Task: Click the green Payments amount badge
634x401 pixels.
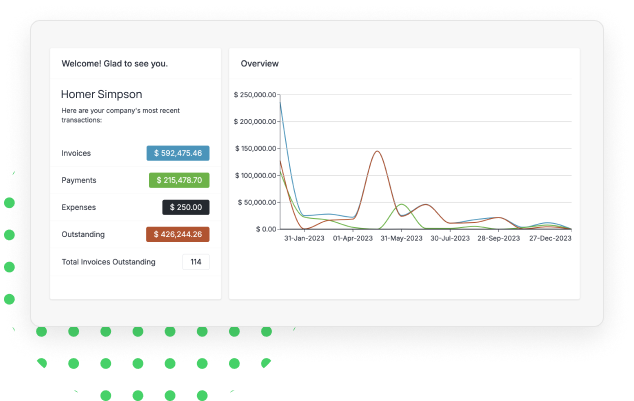Action: point(178,180)
